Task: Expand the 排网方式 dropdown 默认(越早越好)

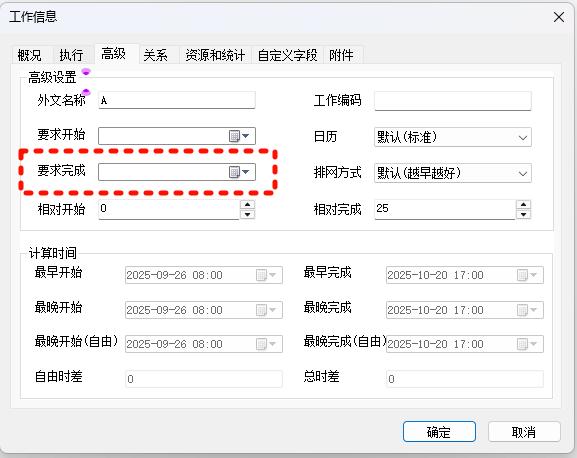Action: point(453,173)
